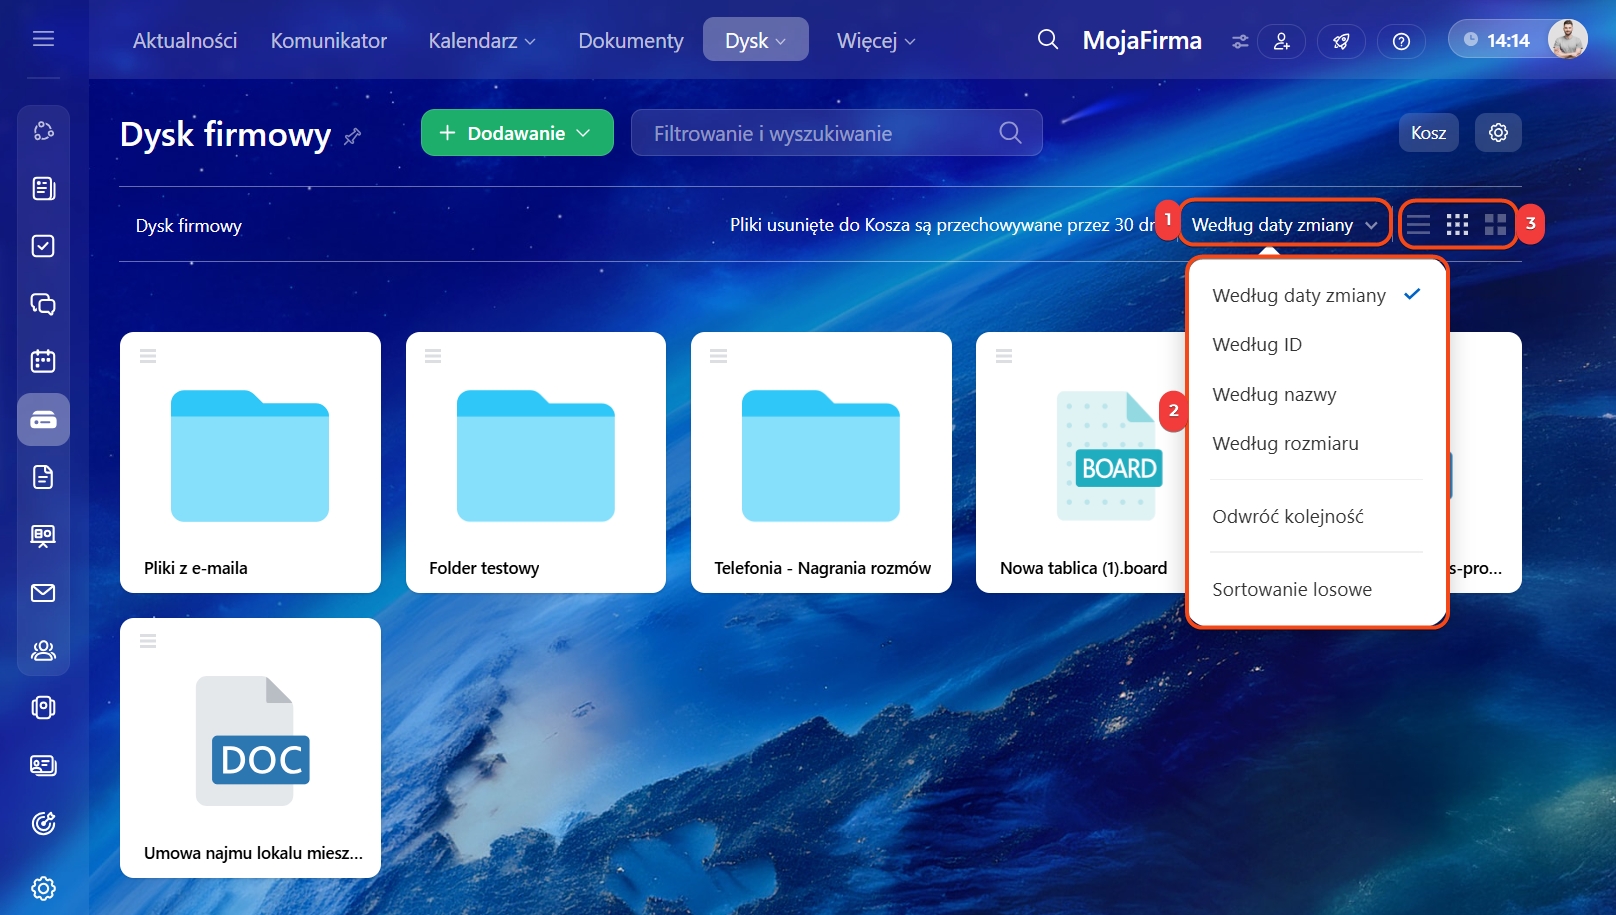Choose Odwróć kolejność from the sort menu

(x=1287, y=517)
